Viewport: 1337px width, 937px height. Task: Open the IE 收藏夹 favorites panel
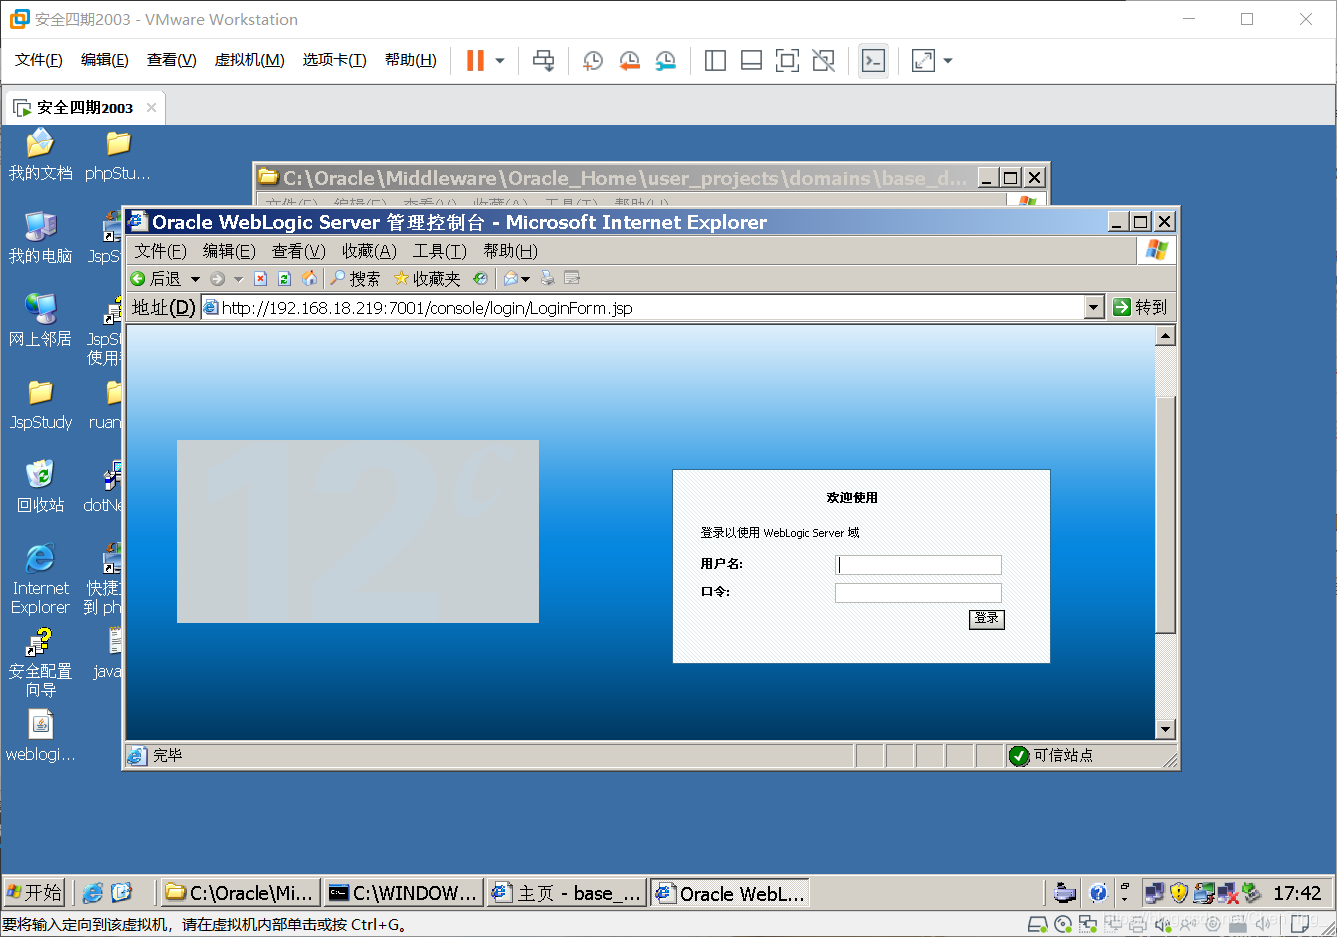tap(427, 279)
